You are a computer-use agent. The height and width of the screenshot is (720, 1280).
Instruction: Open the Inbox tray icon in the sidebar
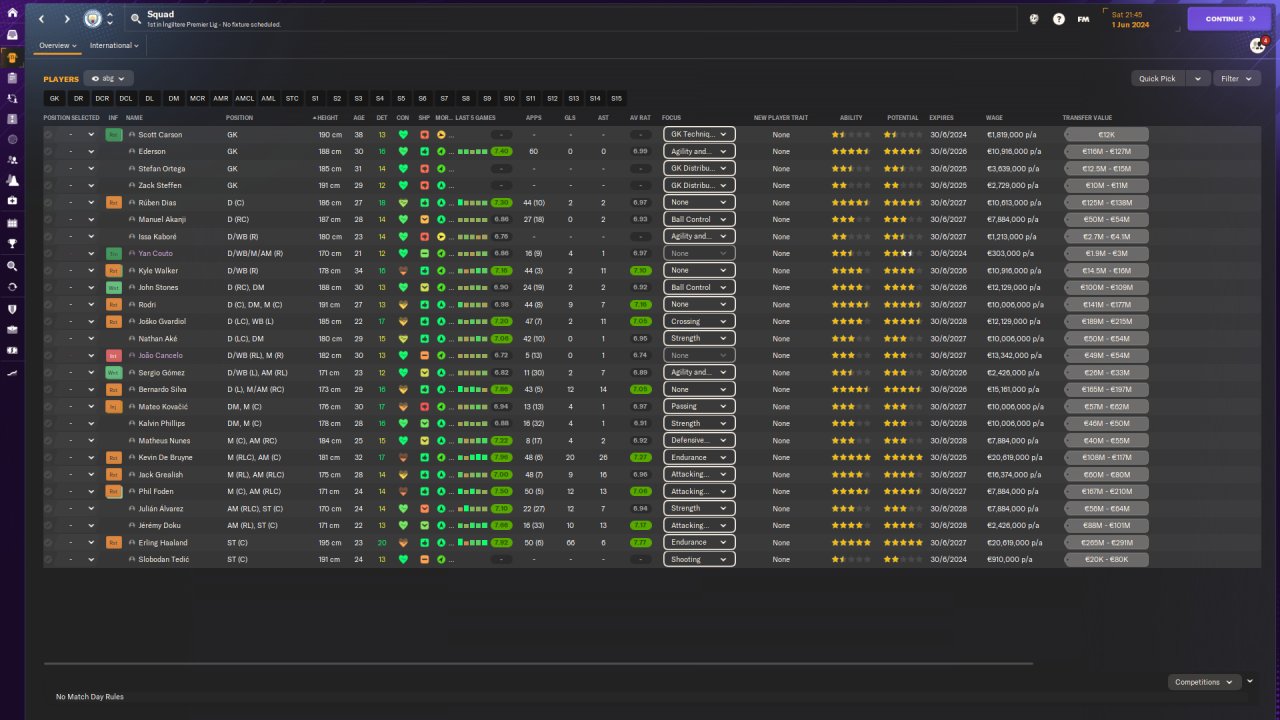tap(12, 35)
